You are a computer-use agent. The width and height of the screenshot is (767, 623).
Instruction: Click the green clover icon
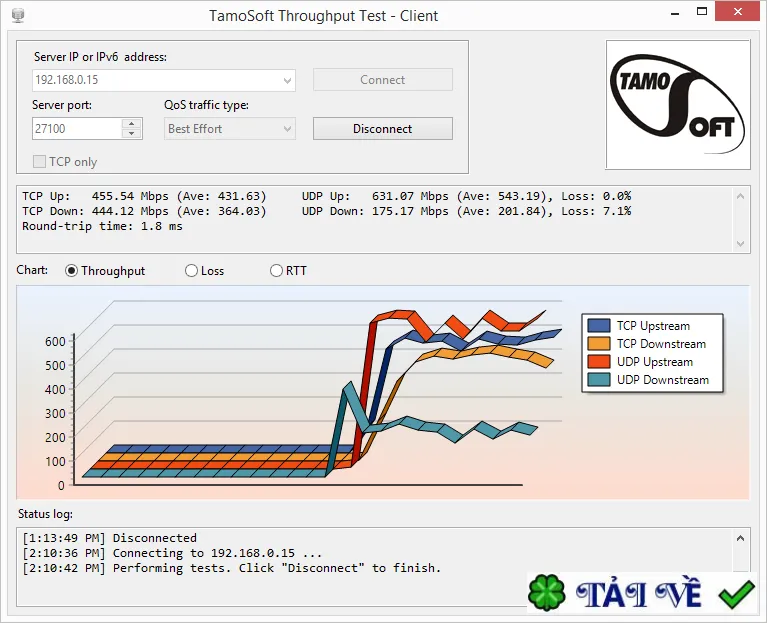tap(546, 593)
